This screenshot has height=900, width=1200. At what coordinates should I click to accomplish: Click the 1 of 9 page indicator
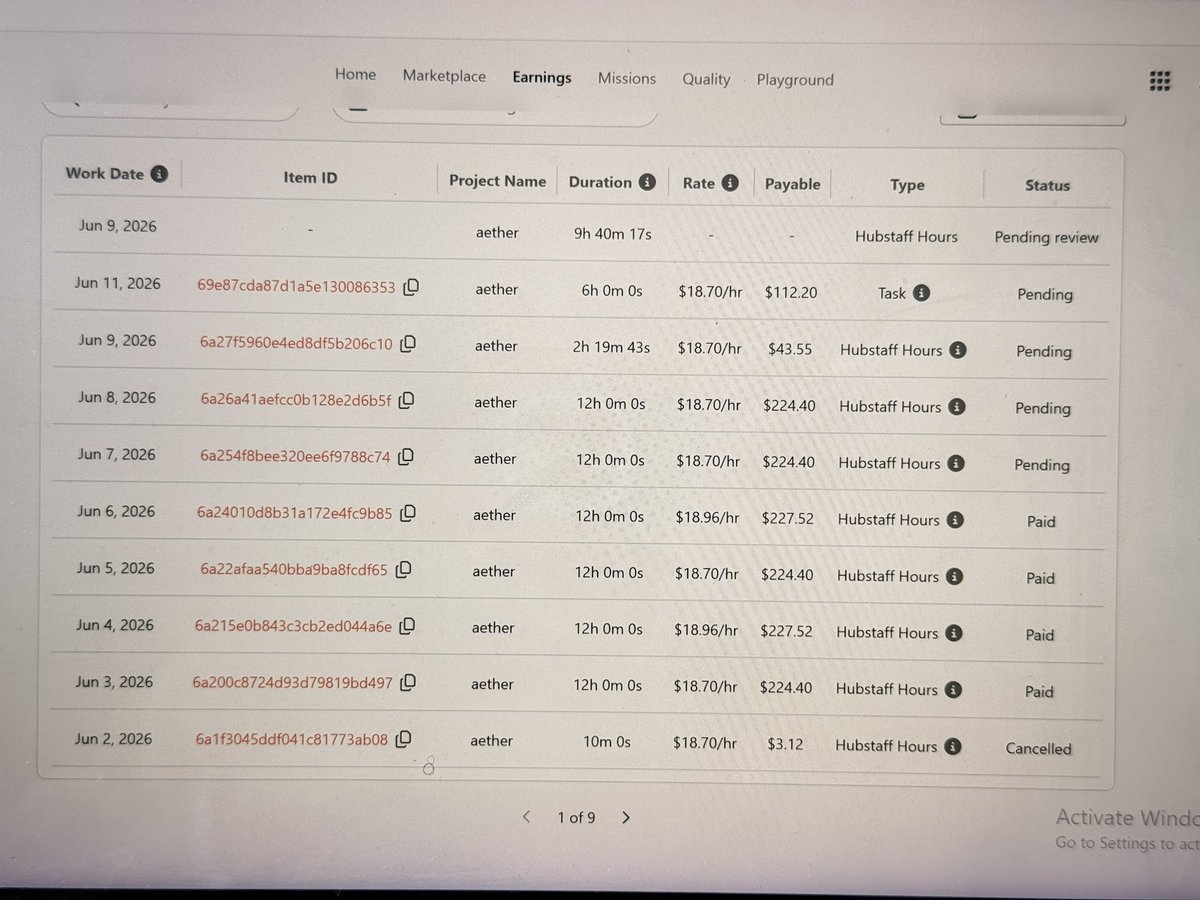point(576,817)
